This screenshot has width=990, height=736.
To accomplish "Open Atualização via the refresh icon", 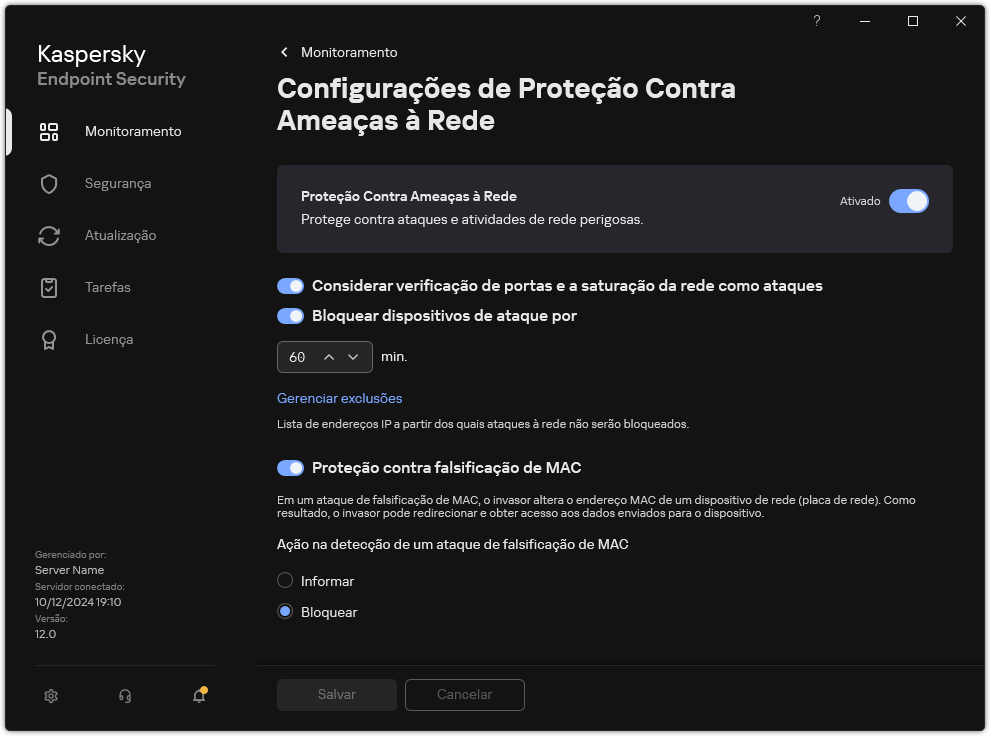I will coord(48,235).
